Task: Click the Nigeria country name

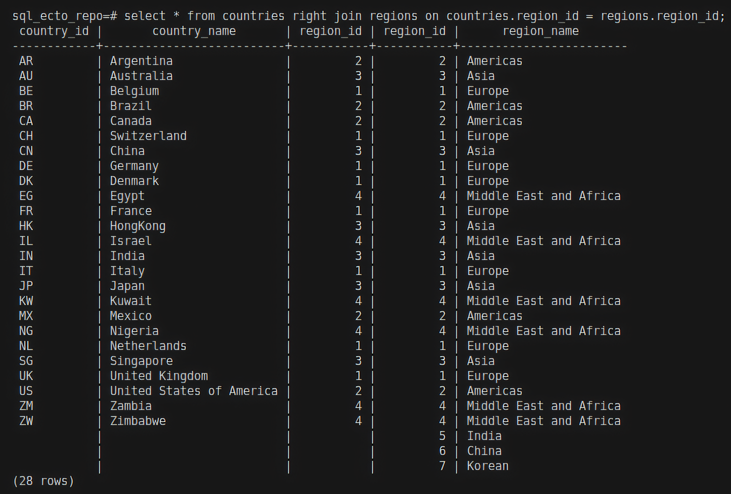Action: (x=133, y=331)
